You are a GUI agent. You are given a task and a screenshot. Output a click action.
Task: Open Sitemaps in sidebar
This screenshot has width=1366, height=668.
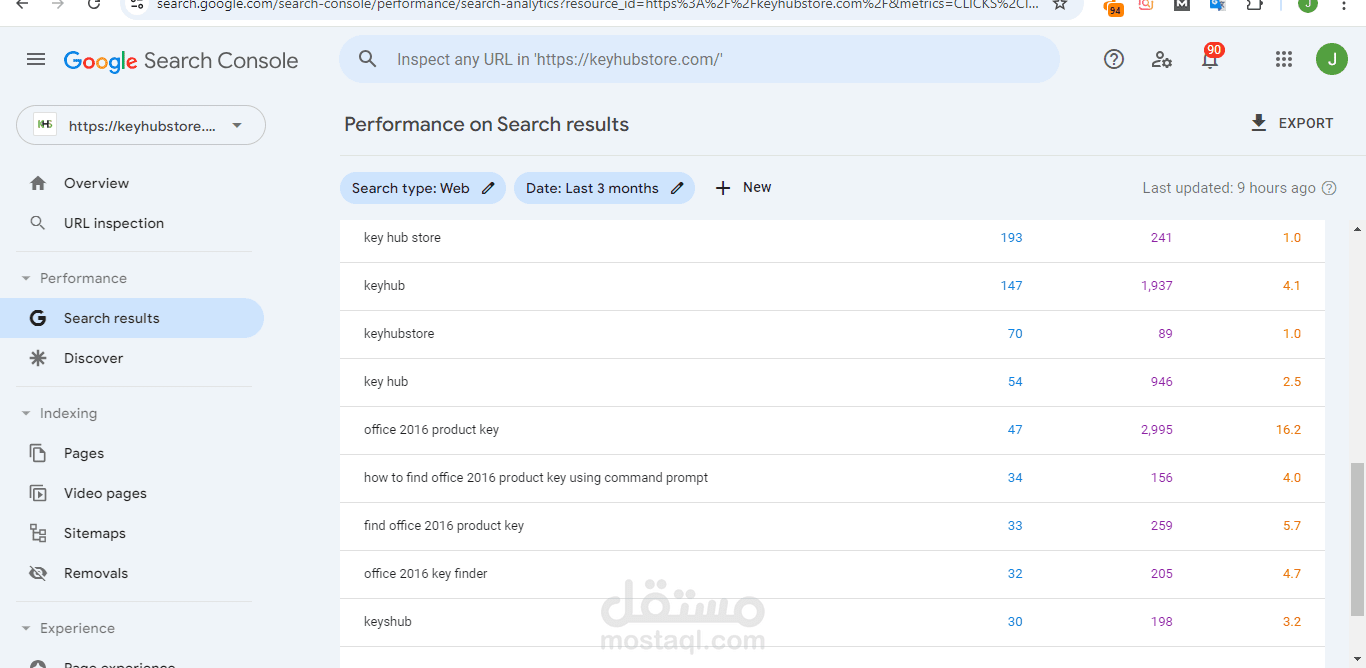[x=132, y=533]
